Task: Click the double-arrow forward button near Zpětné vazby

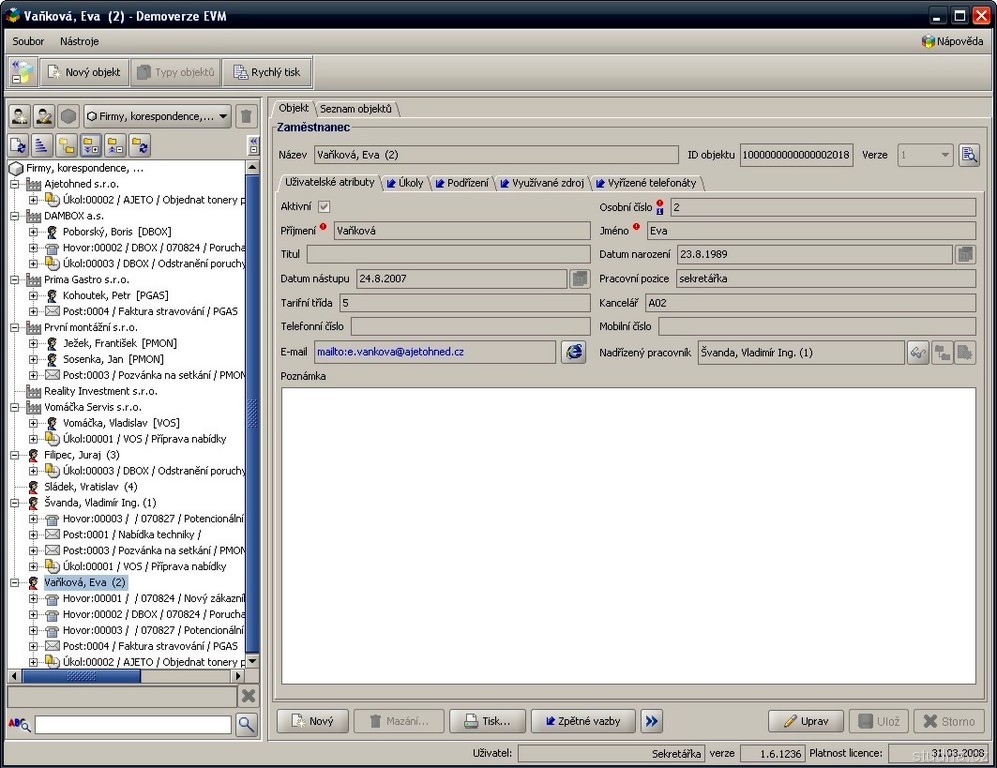Action: 652,721
